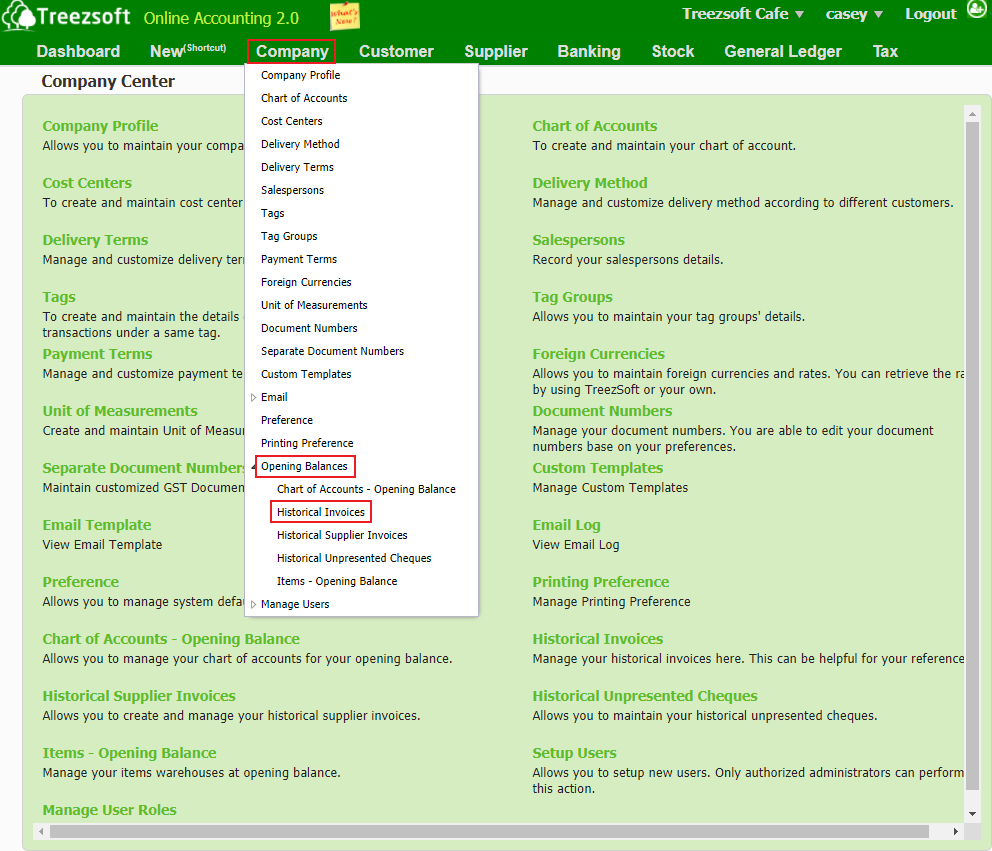Select Document Numbers menu entry

coord(309,328)
